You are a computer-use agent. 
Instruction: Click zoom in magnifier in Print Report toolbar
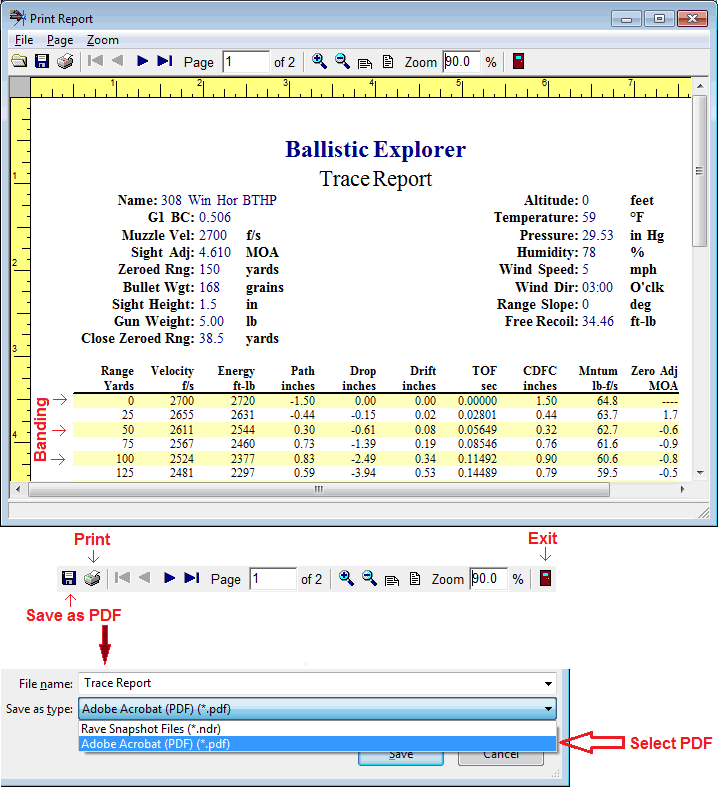tap(319, 61)
